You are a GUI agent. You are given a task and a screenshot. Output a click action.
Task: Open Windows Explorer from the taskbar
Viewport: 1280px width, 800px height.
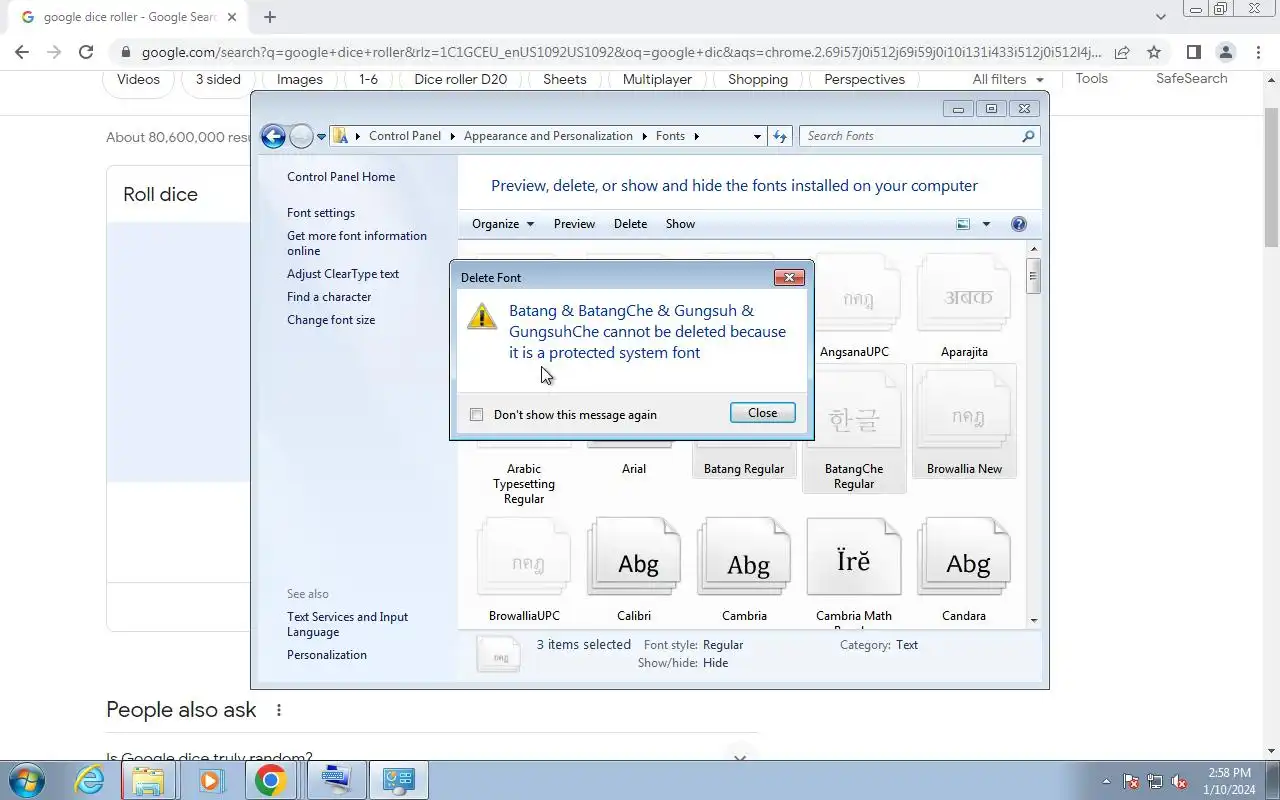pos(148,780)
